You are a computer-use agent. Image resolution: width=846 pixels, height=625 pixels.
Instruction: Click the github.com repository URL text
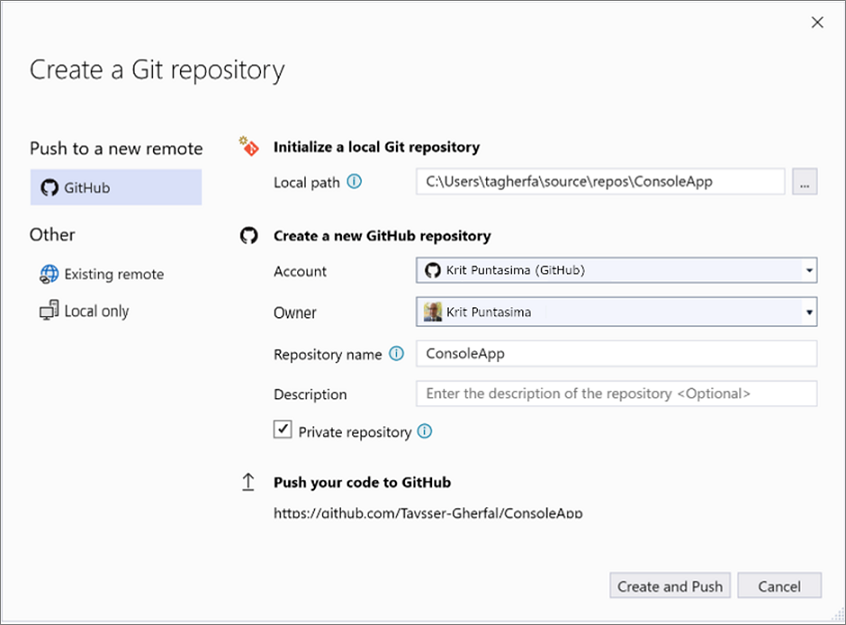(428, 513)
